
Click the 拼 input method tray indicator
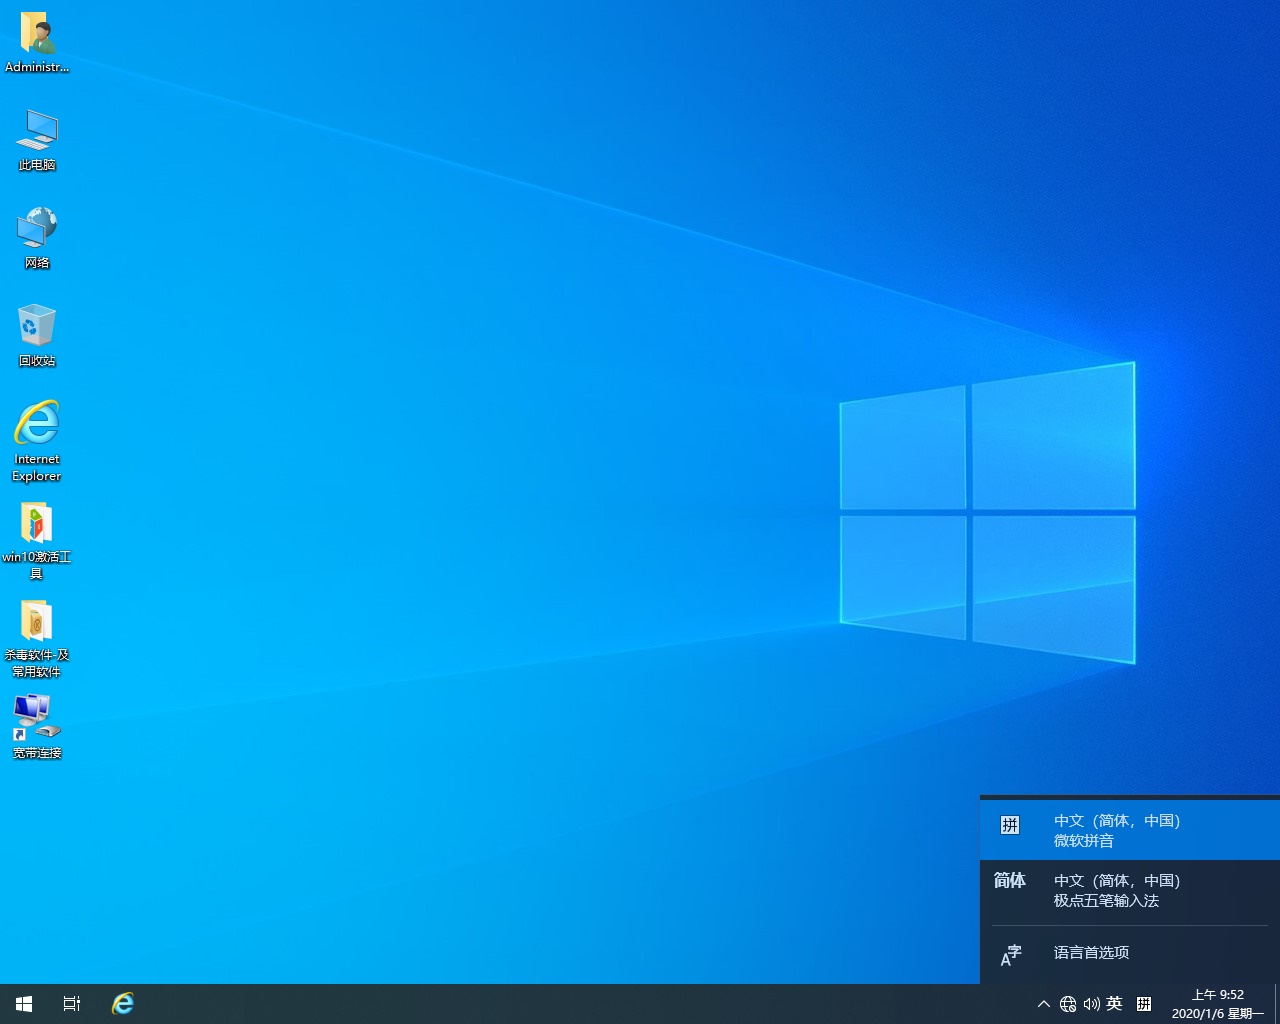[x=1144, y=1004]
